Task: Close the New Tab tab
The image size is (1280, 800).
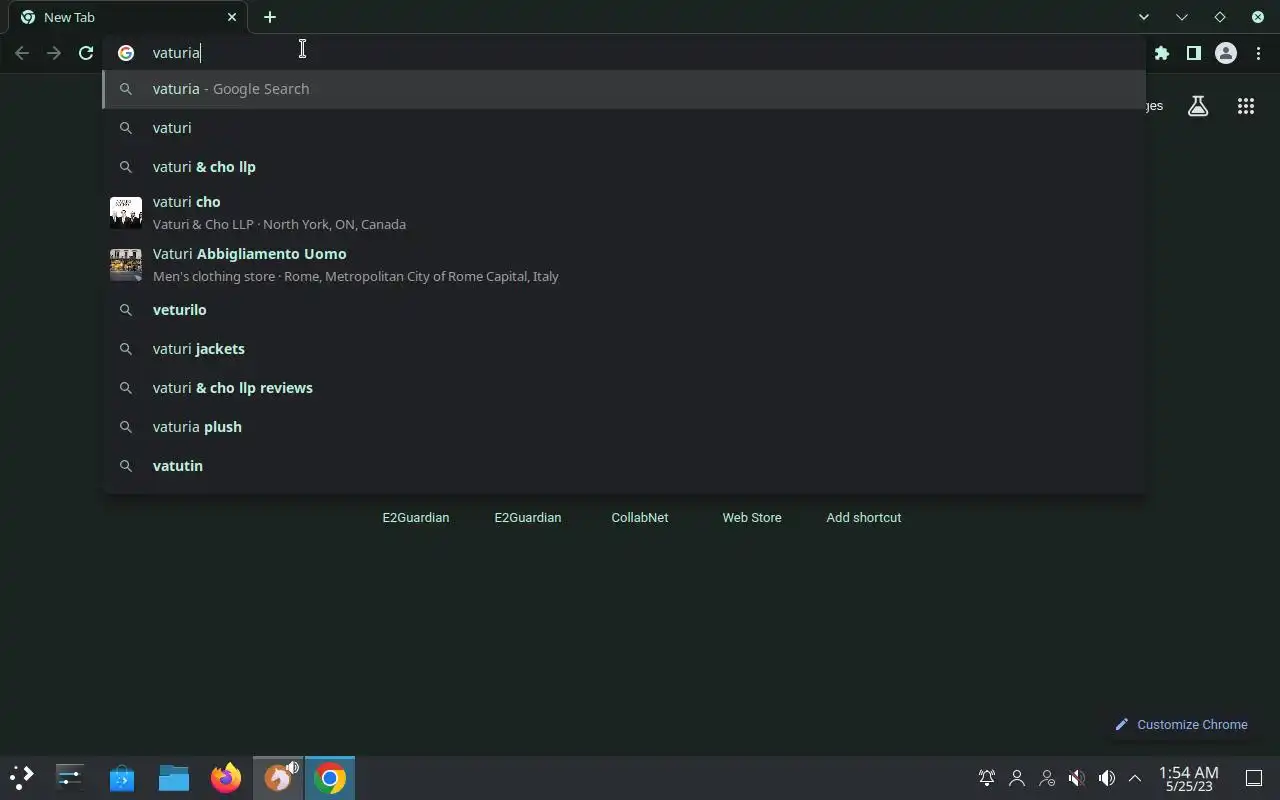Action: pos(232,17)
